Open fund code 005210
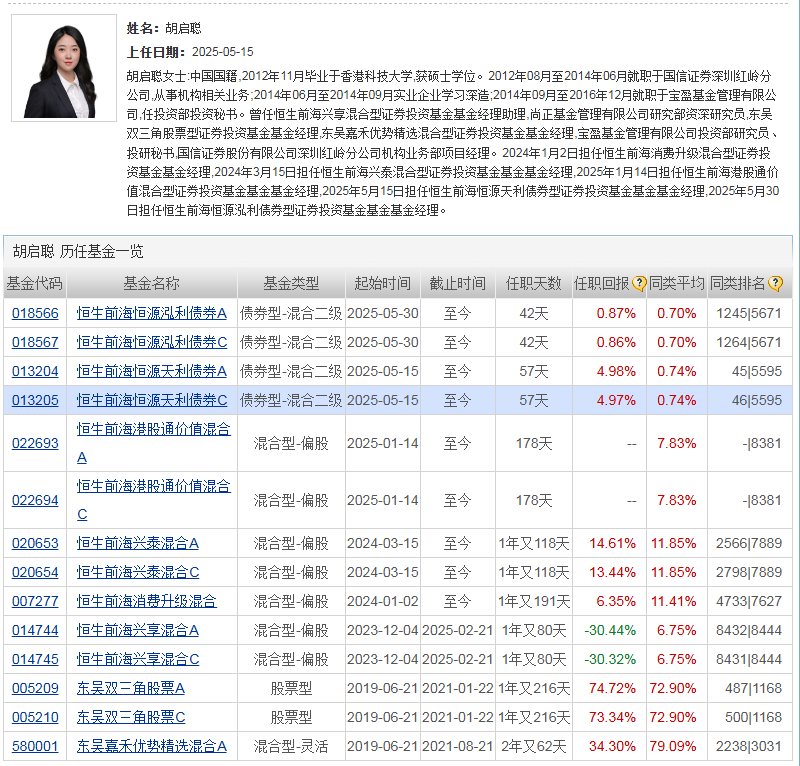Screen dimensions: 800x766 35,718
